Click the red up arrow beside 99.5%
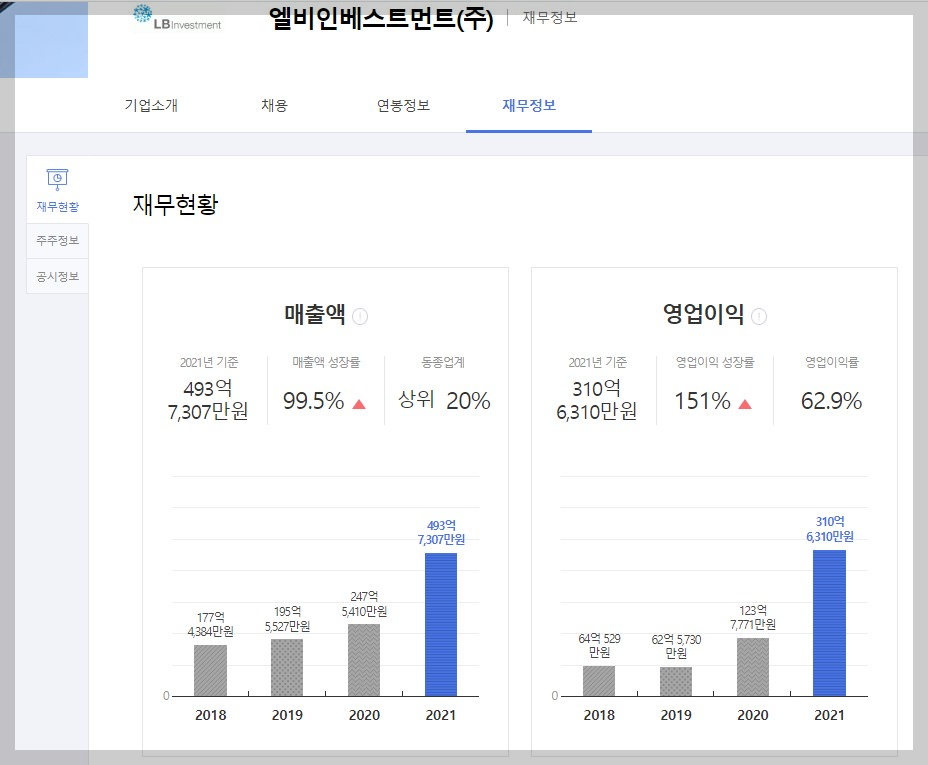Image resolution: width=928 pixels, height=765 pixels. pos(359,404)
